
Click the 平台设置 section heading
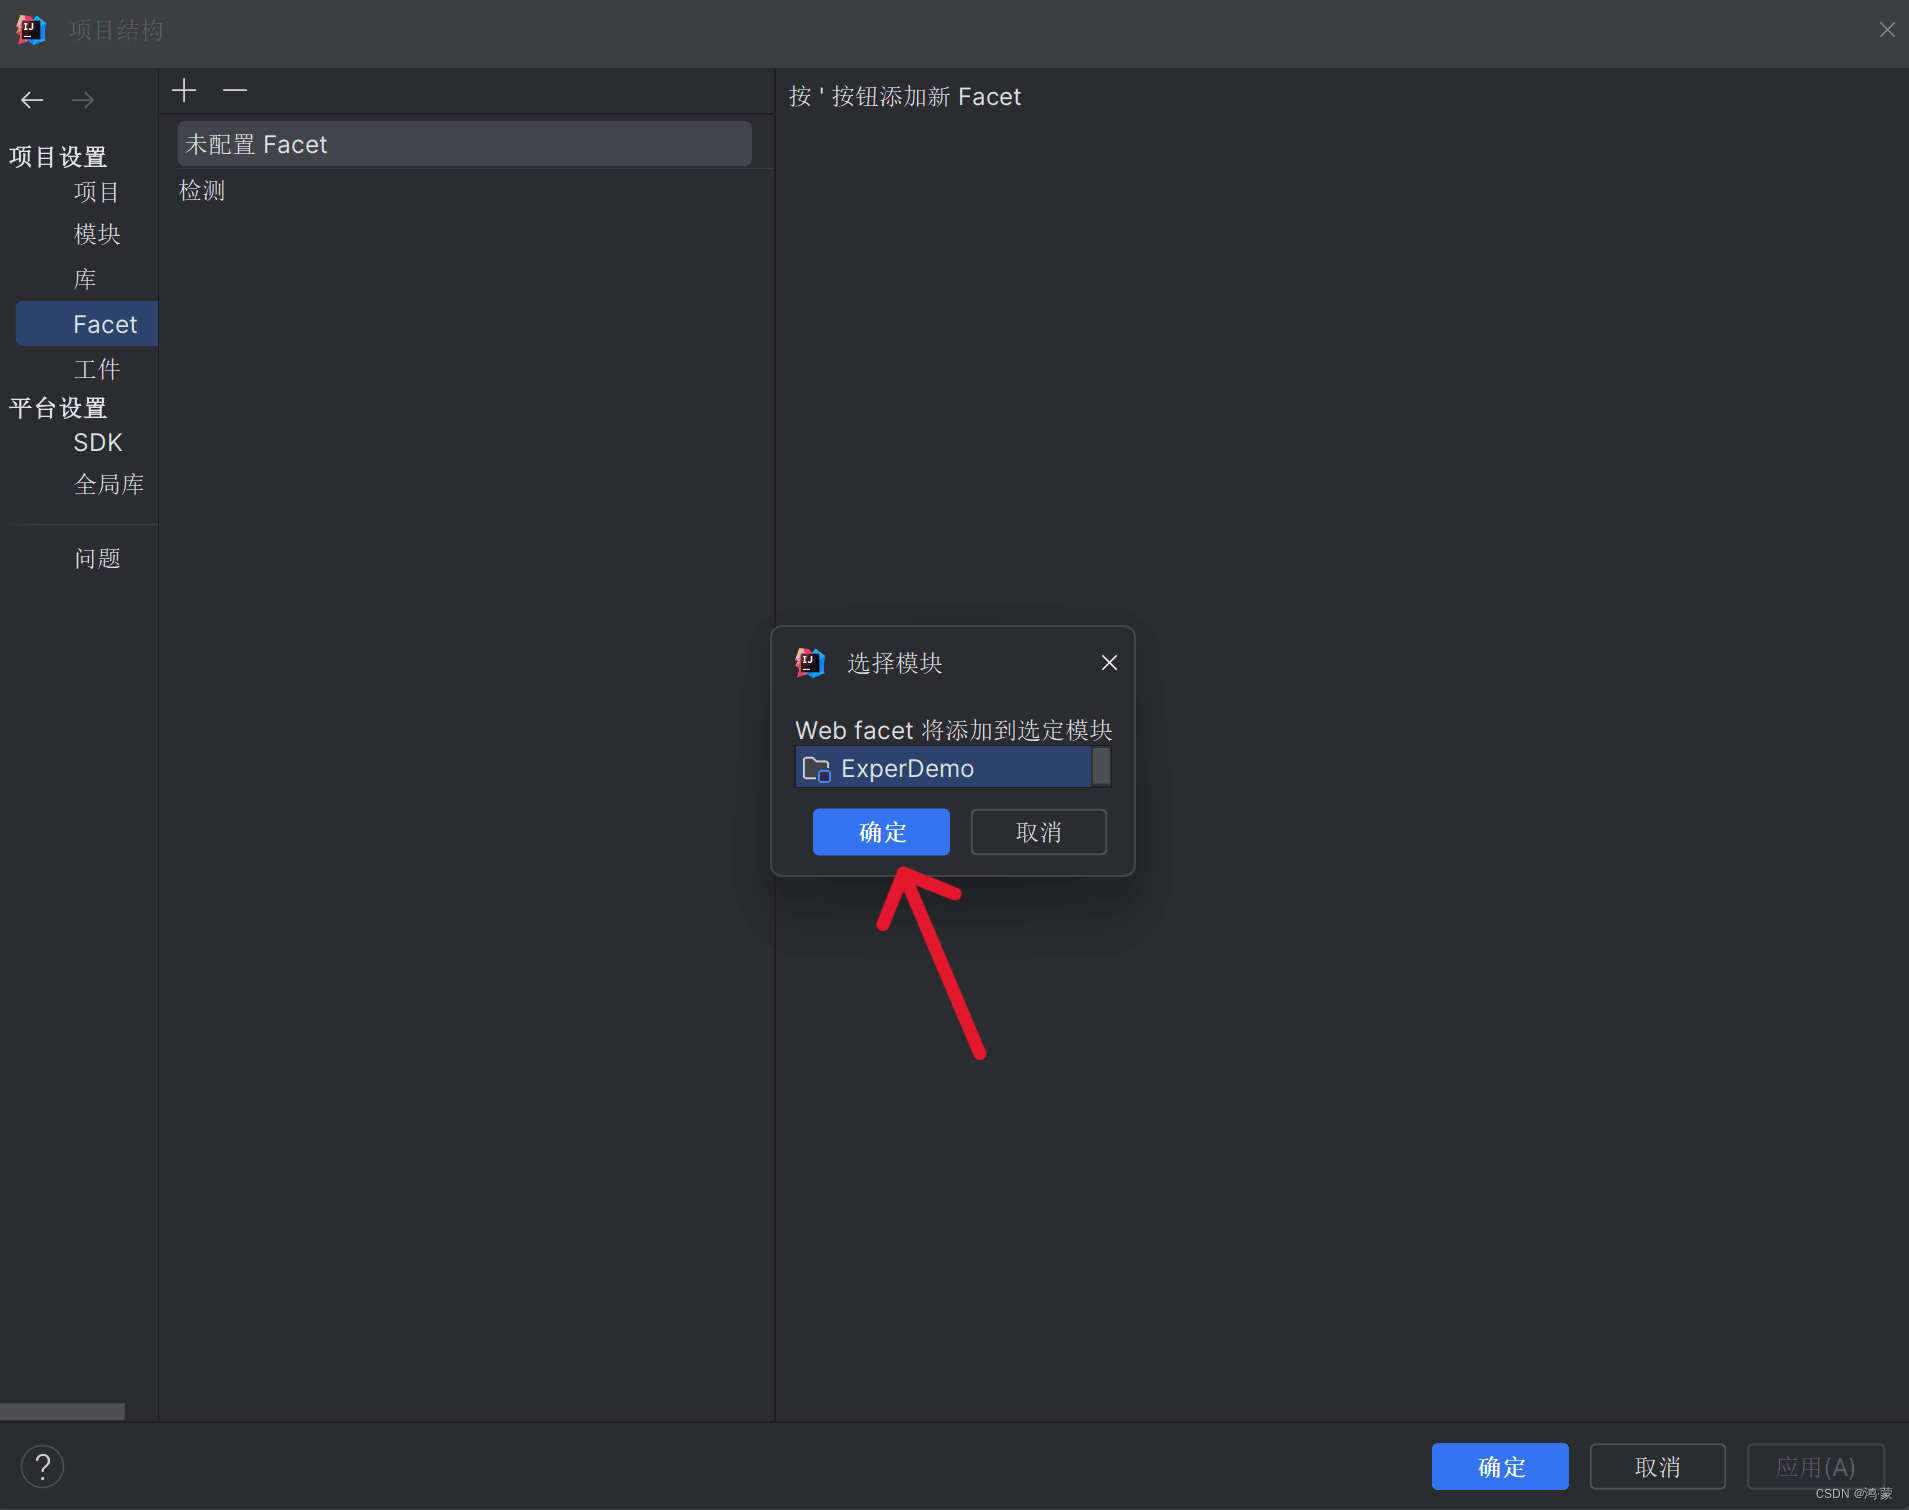pos(58,408)
